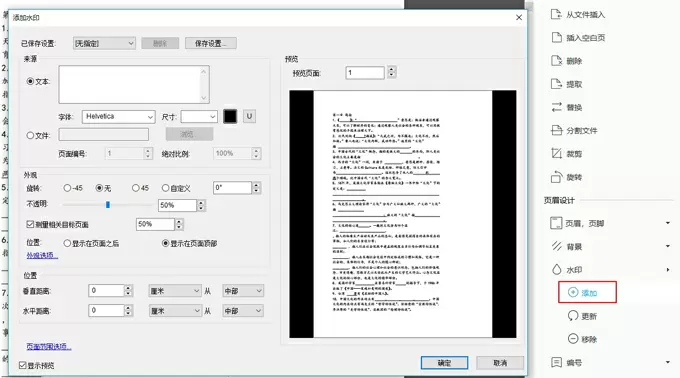
Task: Open the 已保存设置 saved settings dropdown
Action: coord(104,43)
